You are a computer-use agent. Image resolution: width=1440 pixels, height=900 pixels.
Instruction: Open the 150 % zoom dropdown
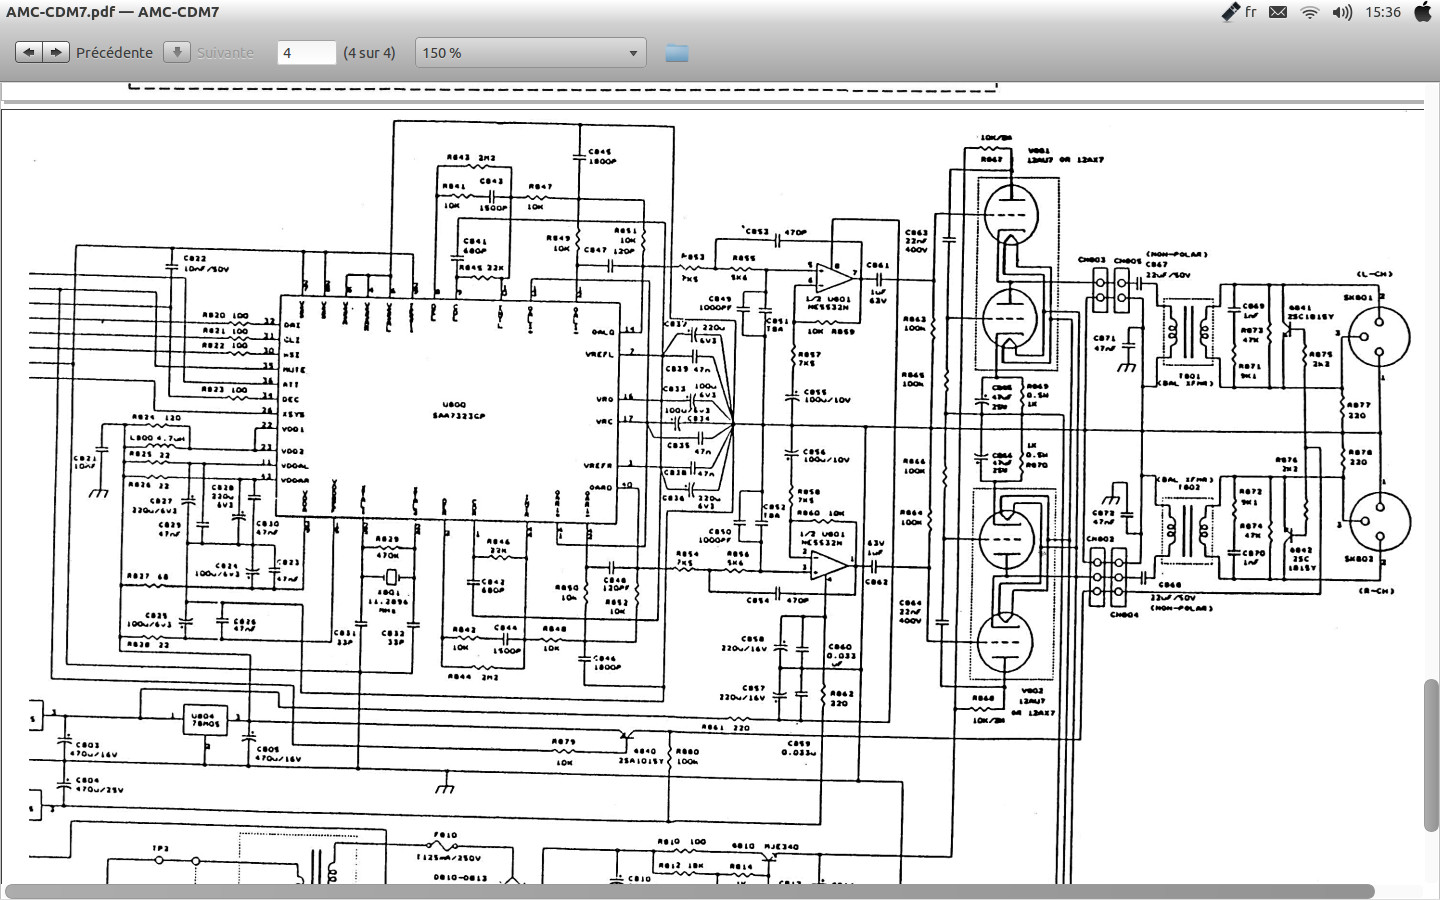coord(530,53)
